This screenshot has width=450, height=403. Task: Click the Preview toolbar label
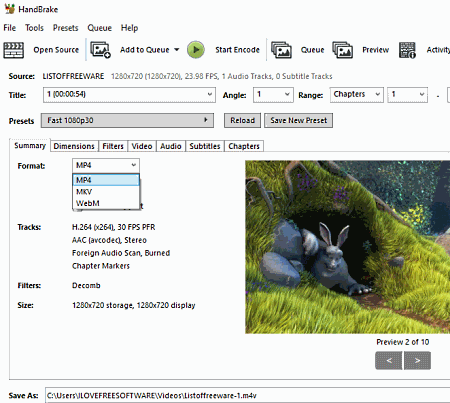click(376, 50)
